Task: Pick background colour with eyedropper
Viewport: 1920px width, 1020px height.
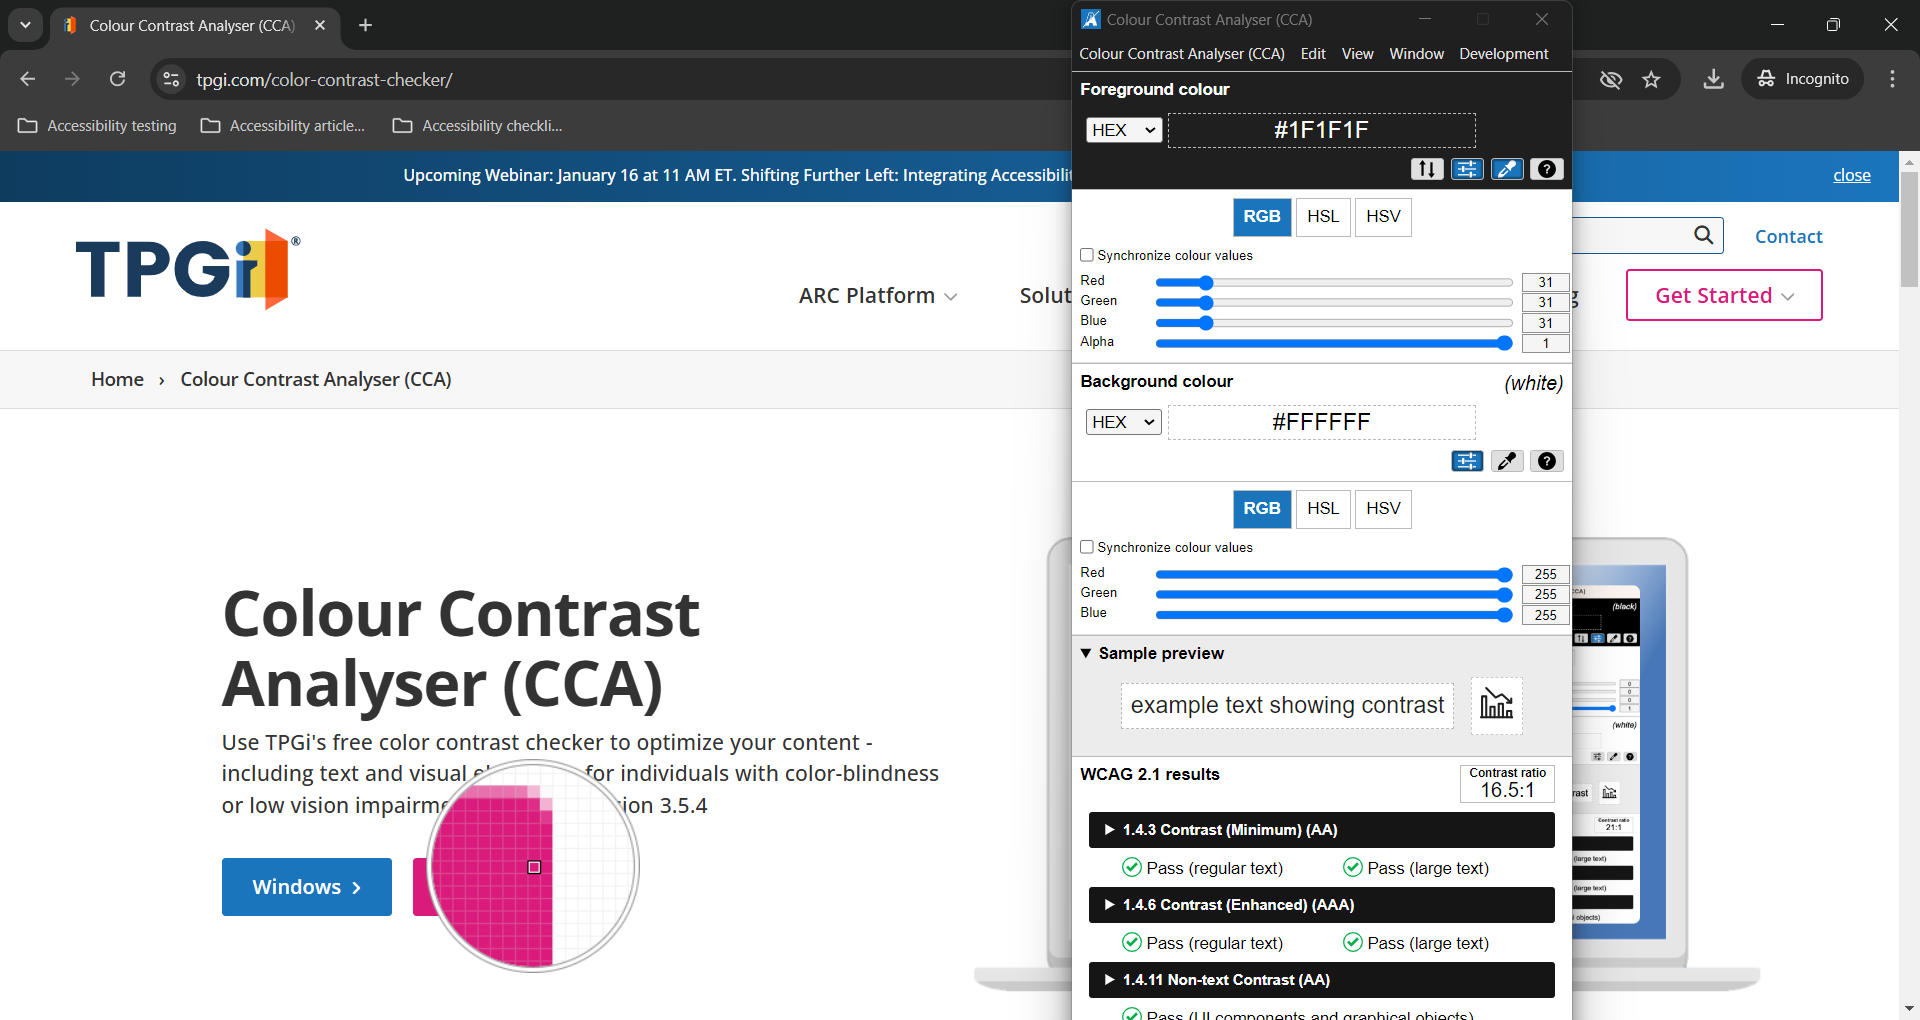Action: coord(1507,461)
